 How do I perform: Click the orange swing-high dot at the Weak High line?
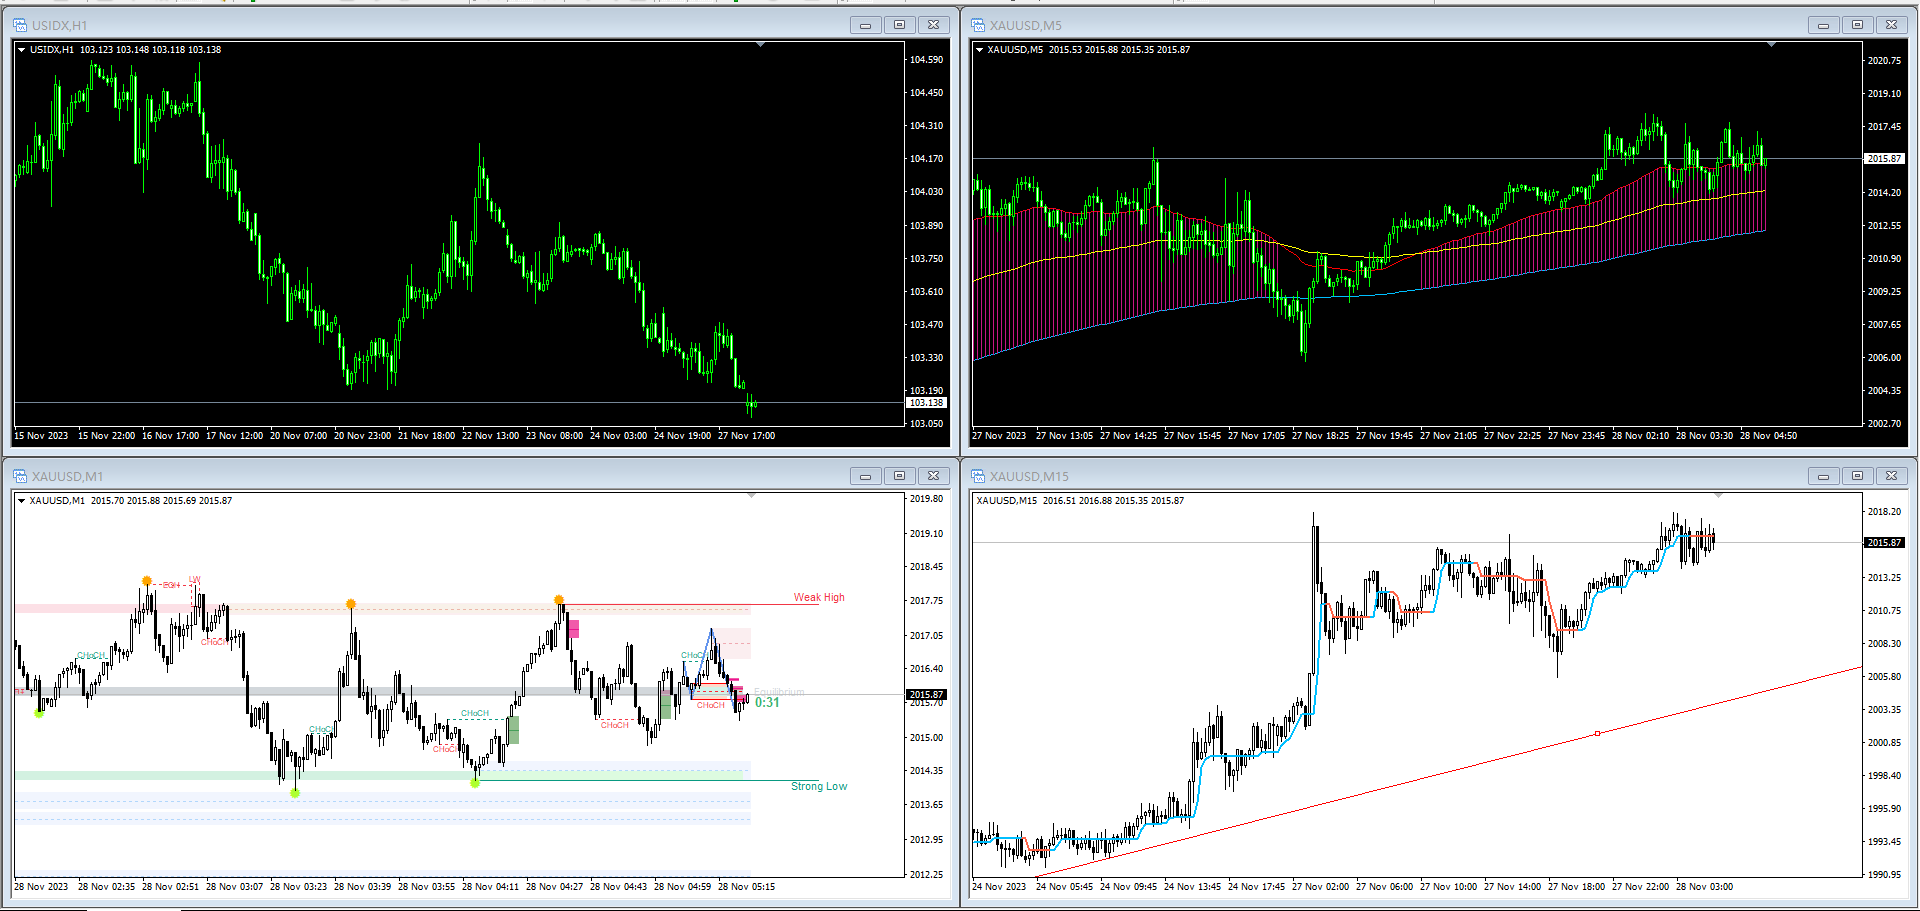tap(559, 600)
